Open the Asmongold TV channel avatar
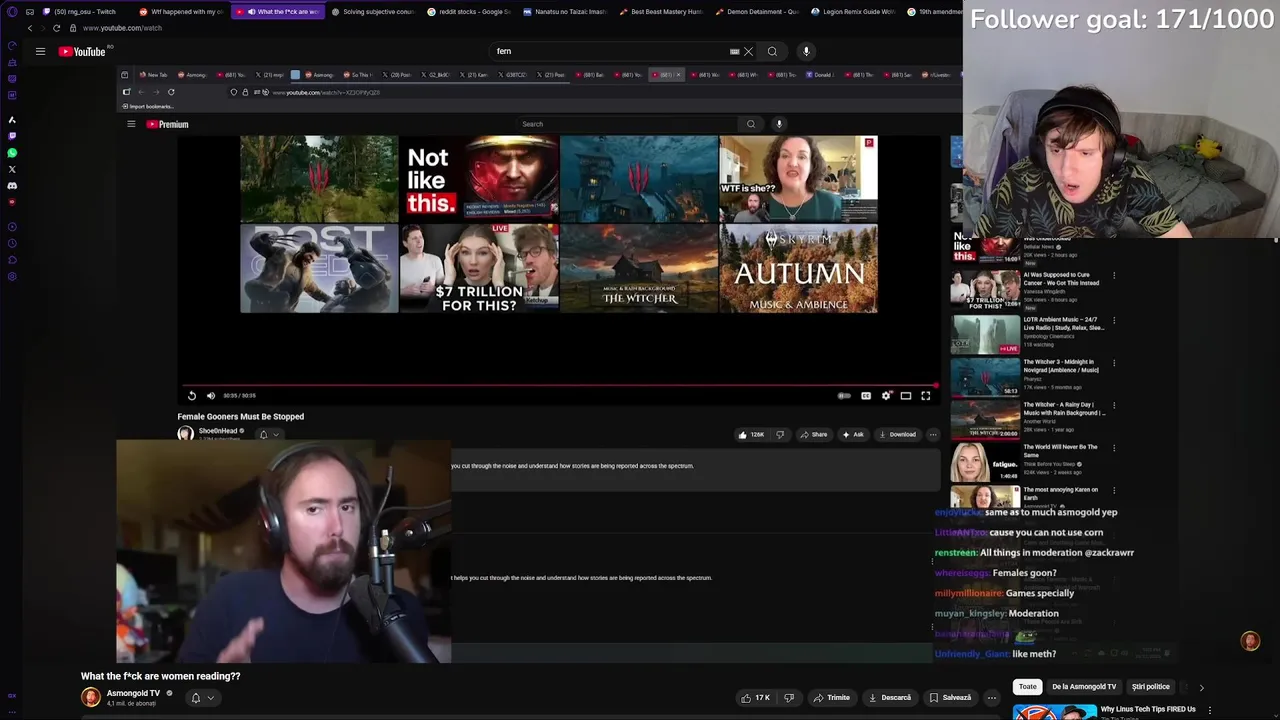The image size is (1280, 720). [91, 697]
